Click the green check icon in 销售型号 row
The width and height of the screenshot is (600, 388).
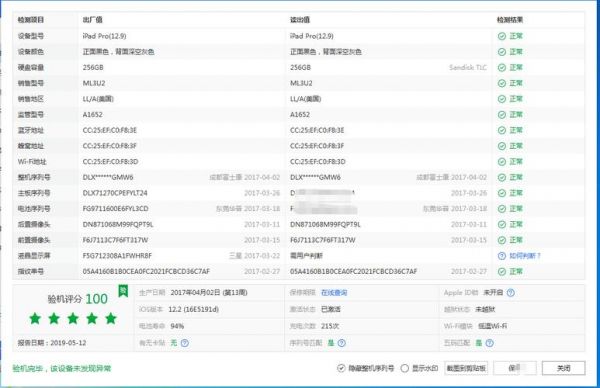pyautogui.click(x=502, y=83)
